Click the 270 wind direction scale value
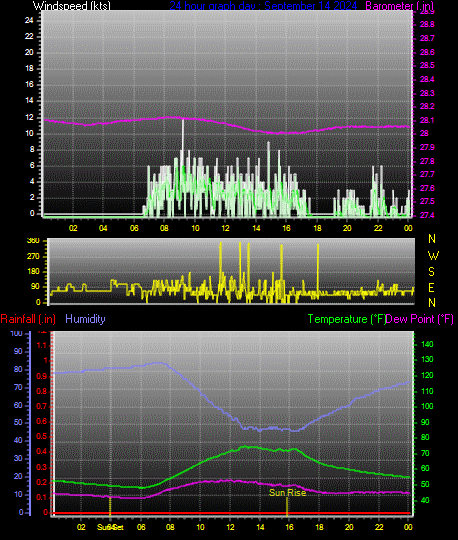Image resolution: width=458 pixels, height=540 pixels. click(x=33, y=256)
